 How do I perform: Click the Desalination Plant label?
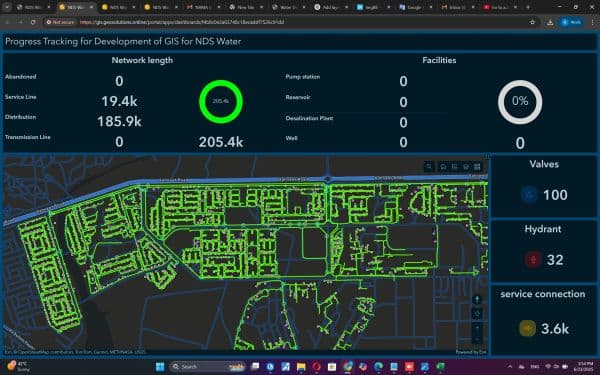click(309, 118)
